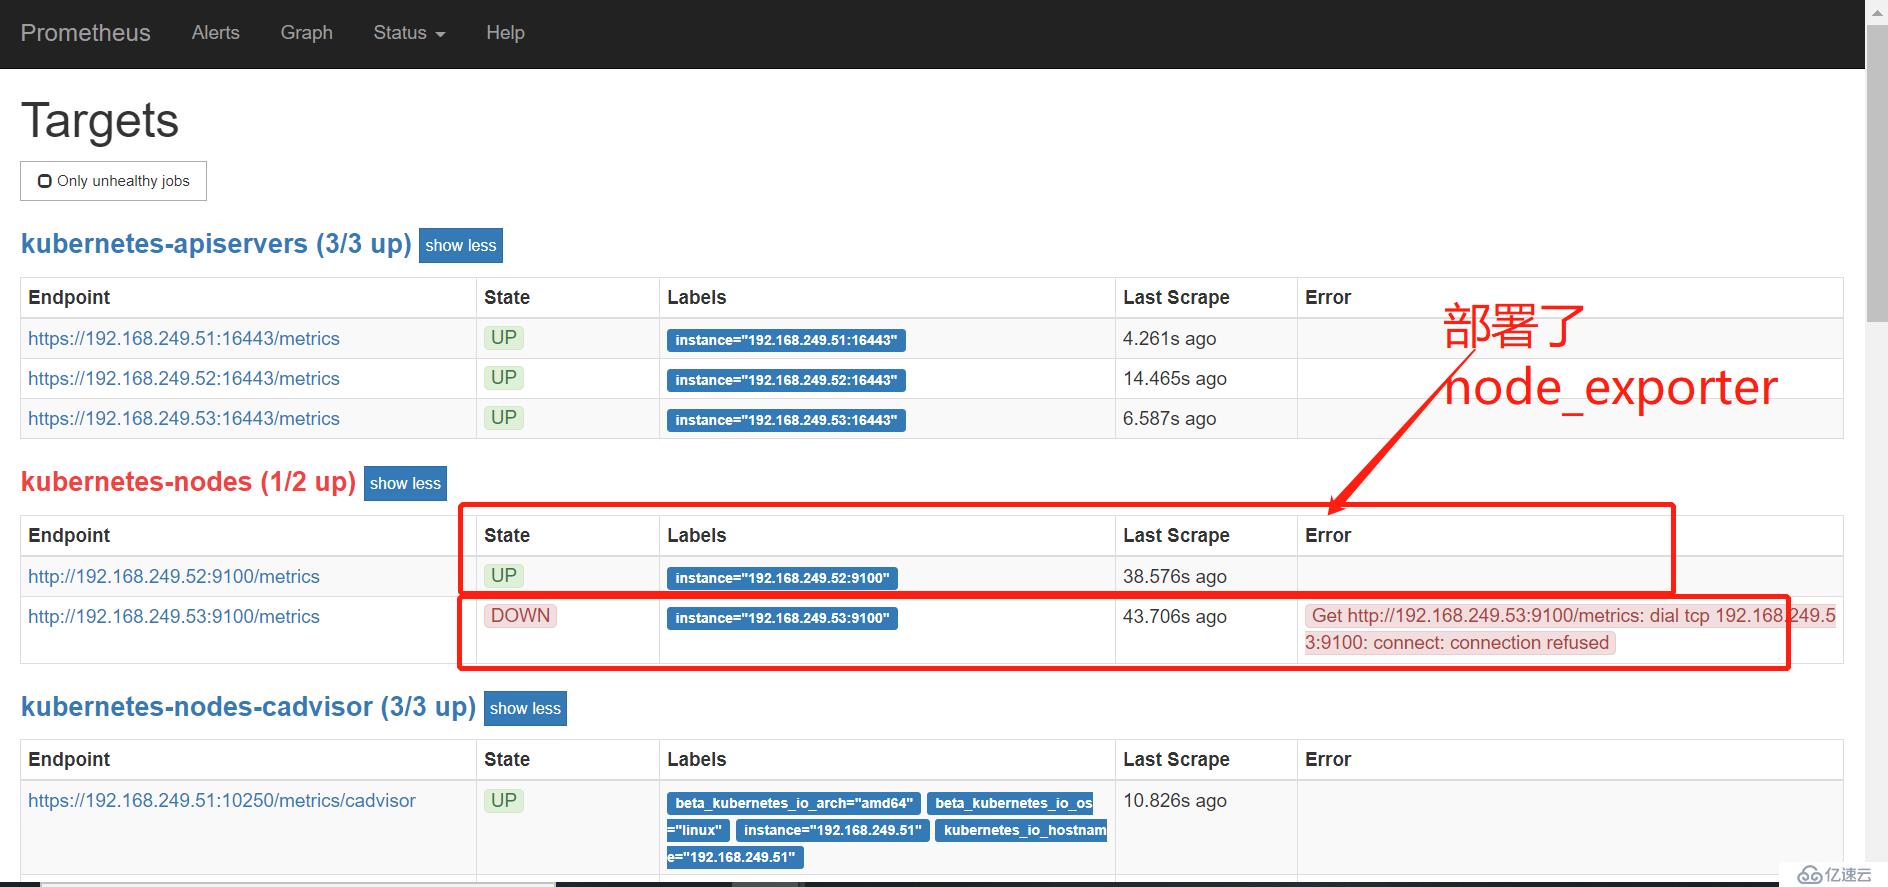Click the instance="192.168.249.51:16443" label badge
This screenshot has width=1888, height=887.
pyautogui.click(x=786, y=340)
